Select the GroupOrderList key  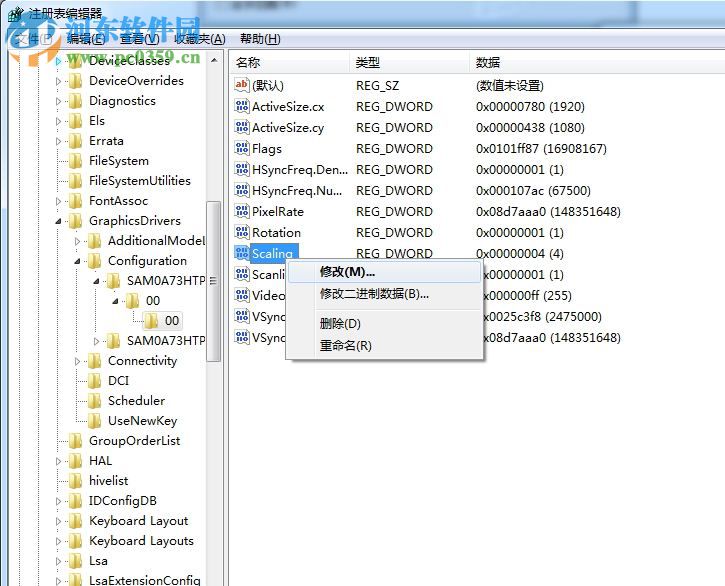point(135,441)
